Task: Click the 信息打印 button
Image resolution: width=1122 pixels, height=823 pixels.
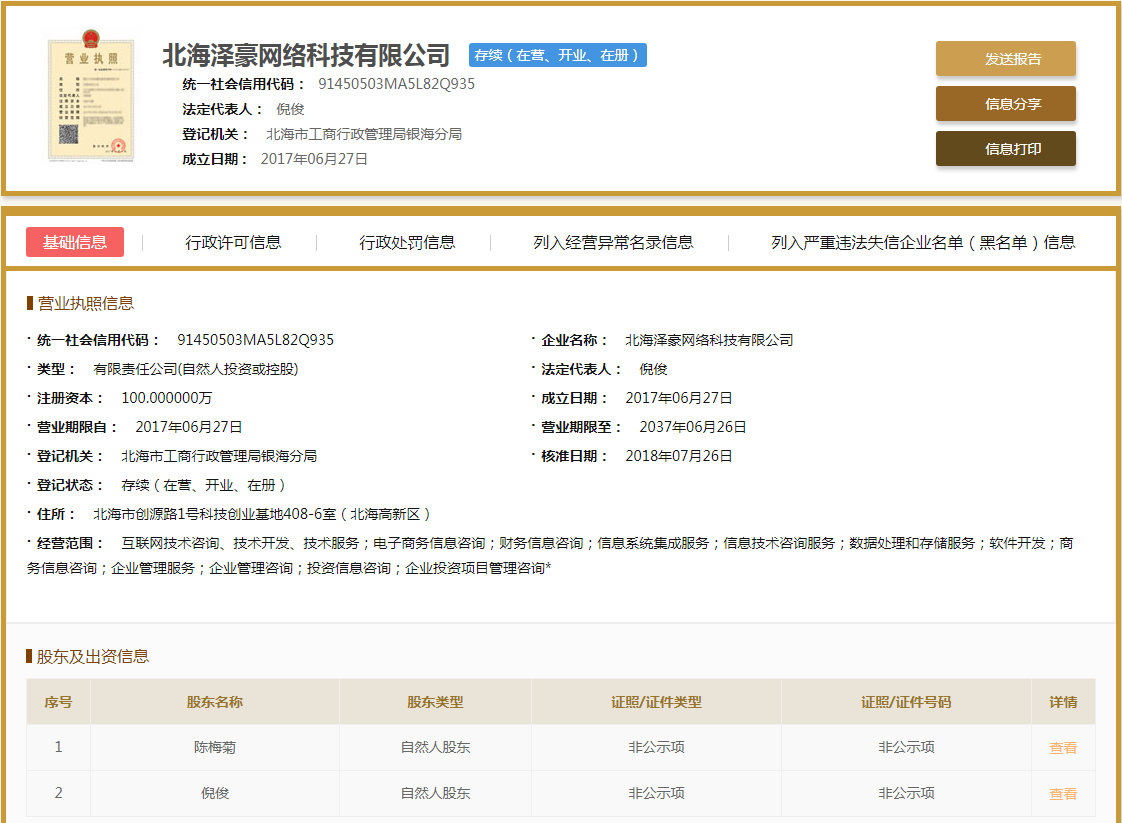Action: point(1005,148)
